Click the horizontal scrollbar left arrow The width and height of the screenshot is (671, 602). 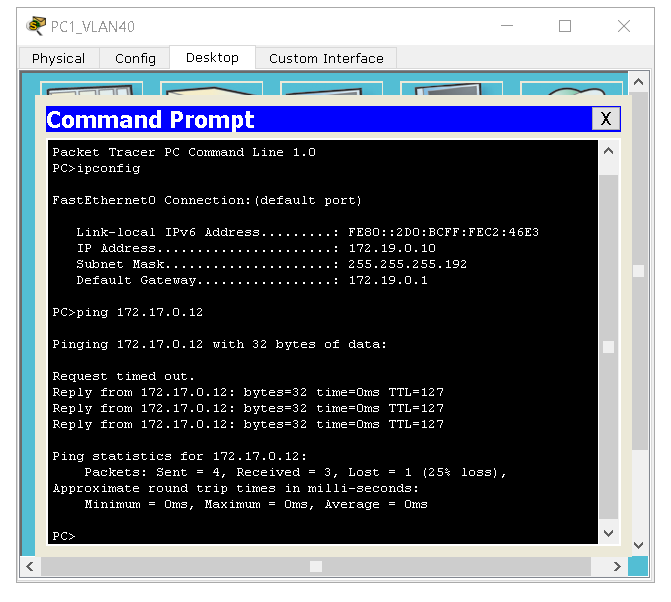pos(30,566)
